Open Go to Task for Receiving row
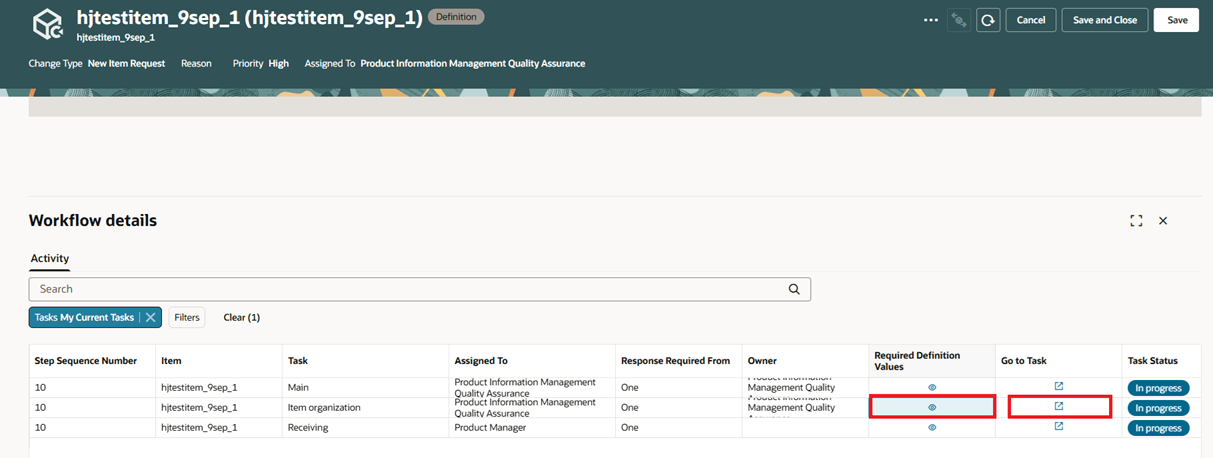The height and width of the screenshot is (458, 1213). 1059,426
